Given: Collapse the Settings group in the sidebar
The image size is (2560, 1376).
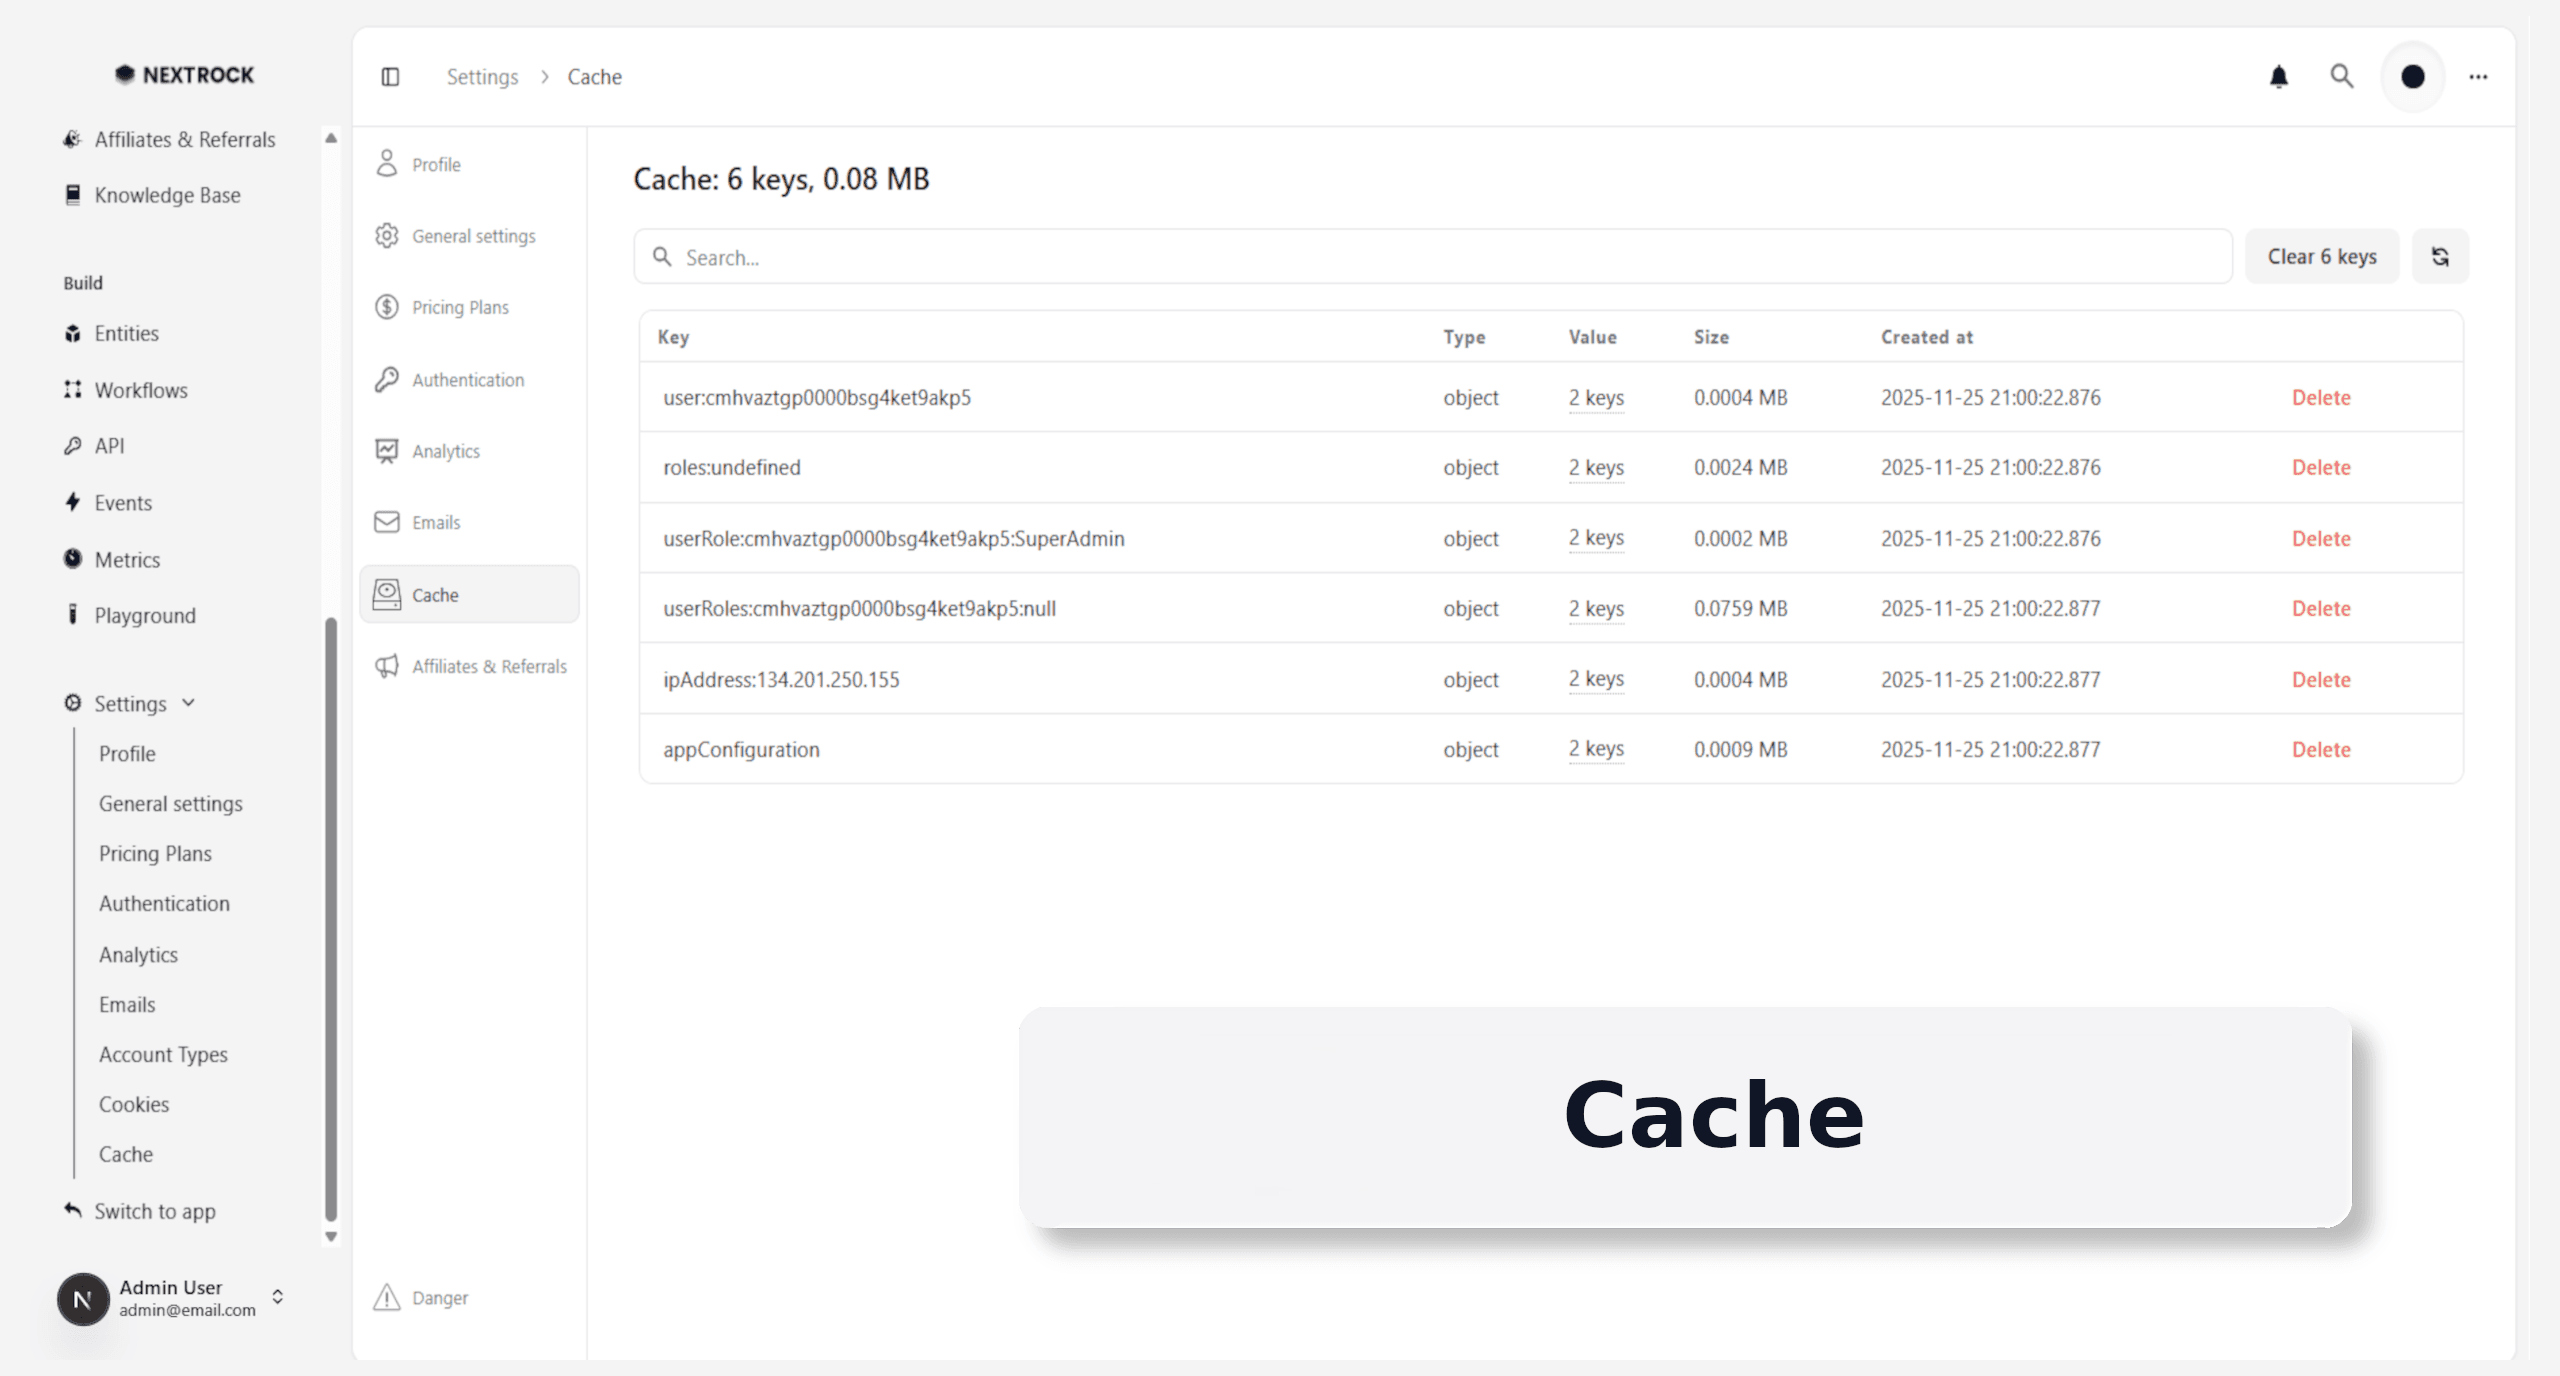Looking at the screenshot, I should click(x=189, y=703).
